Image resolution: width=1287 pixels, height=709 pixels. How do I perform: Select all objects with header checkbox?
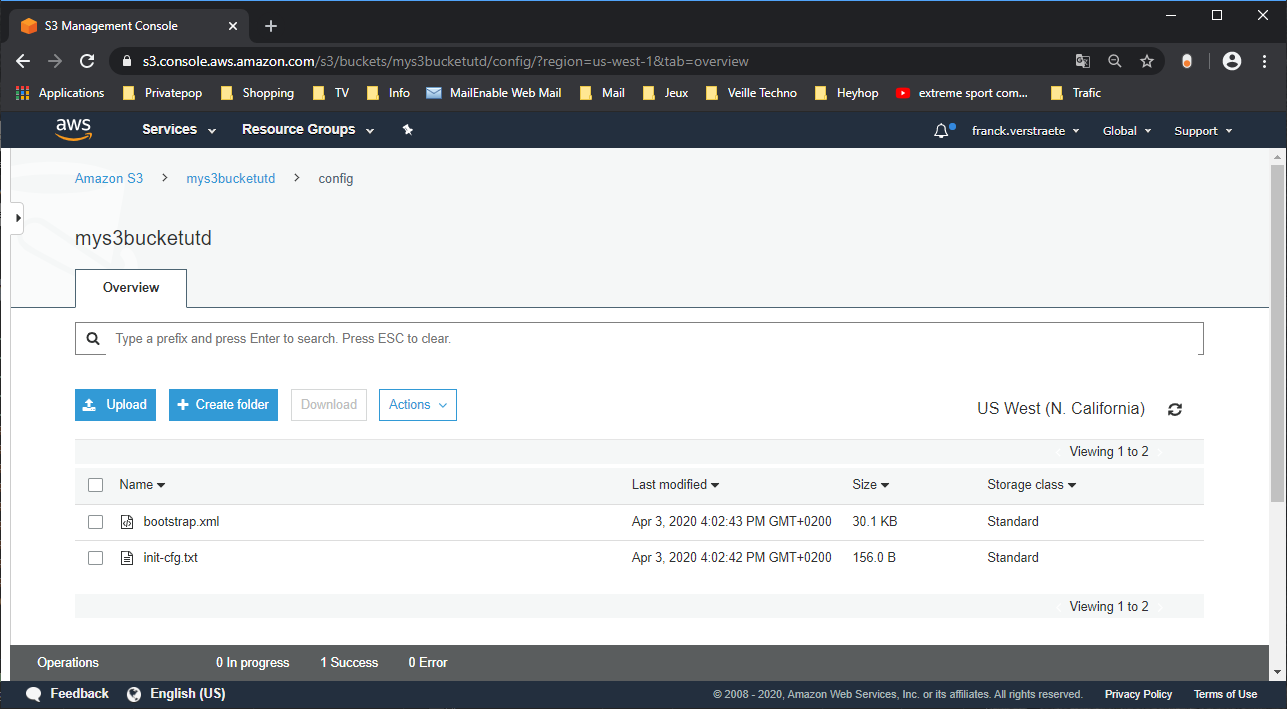point(96,485)
